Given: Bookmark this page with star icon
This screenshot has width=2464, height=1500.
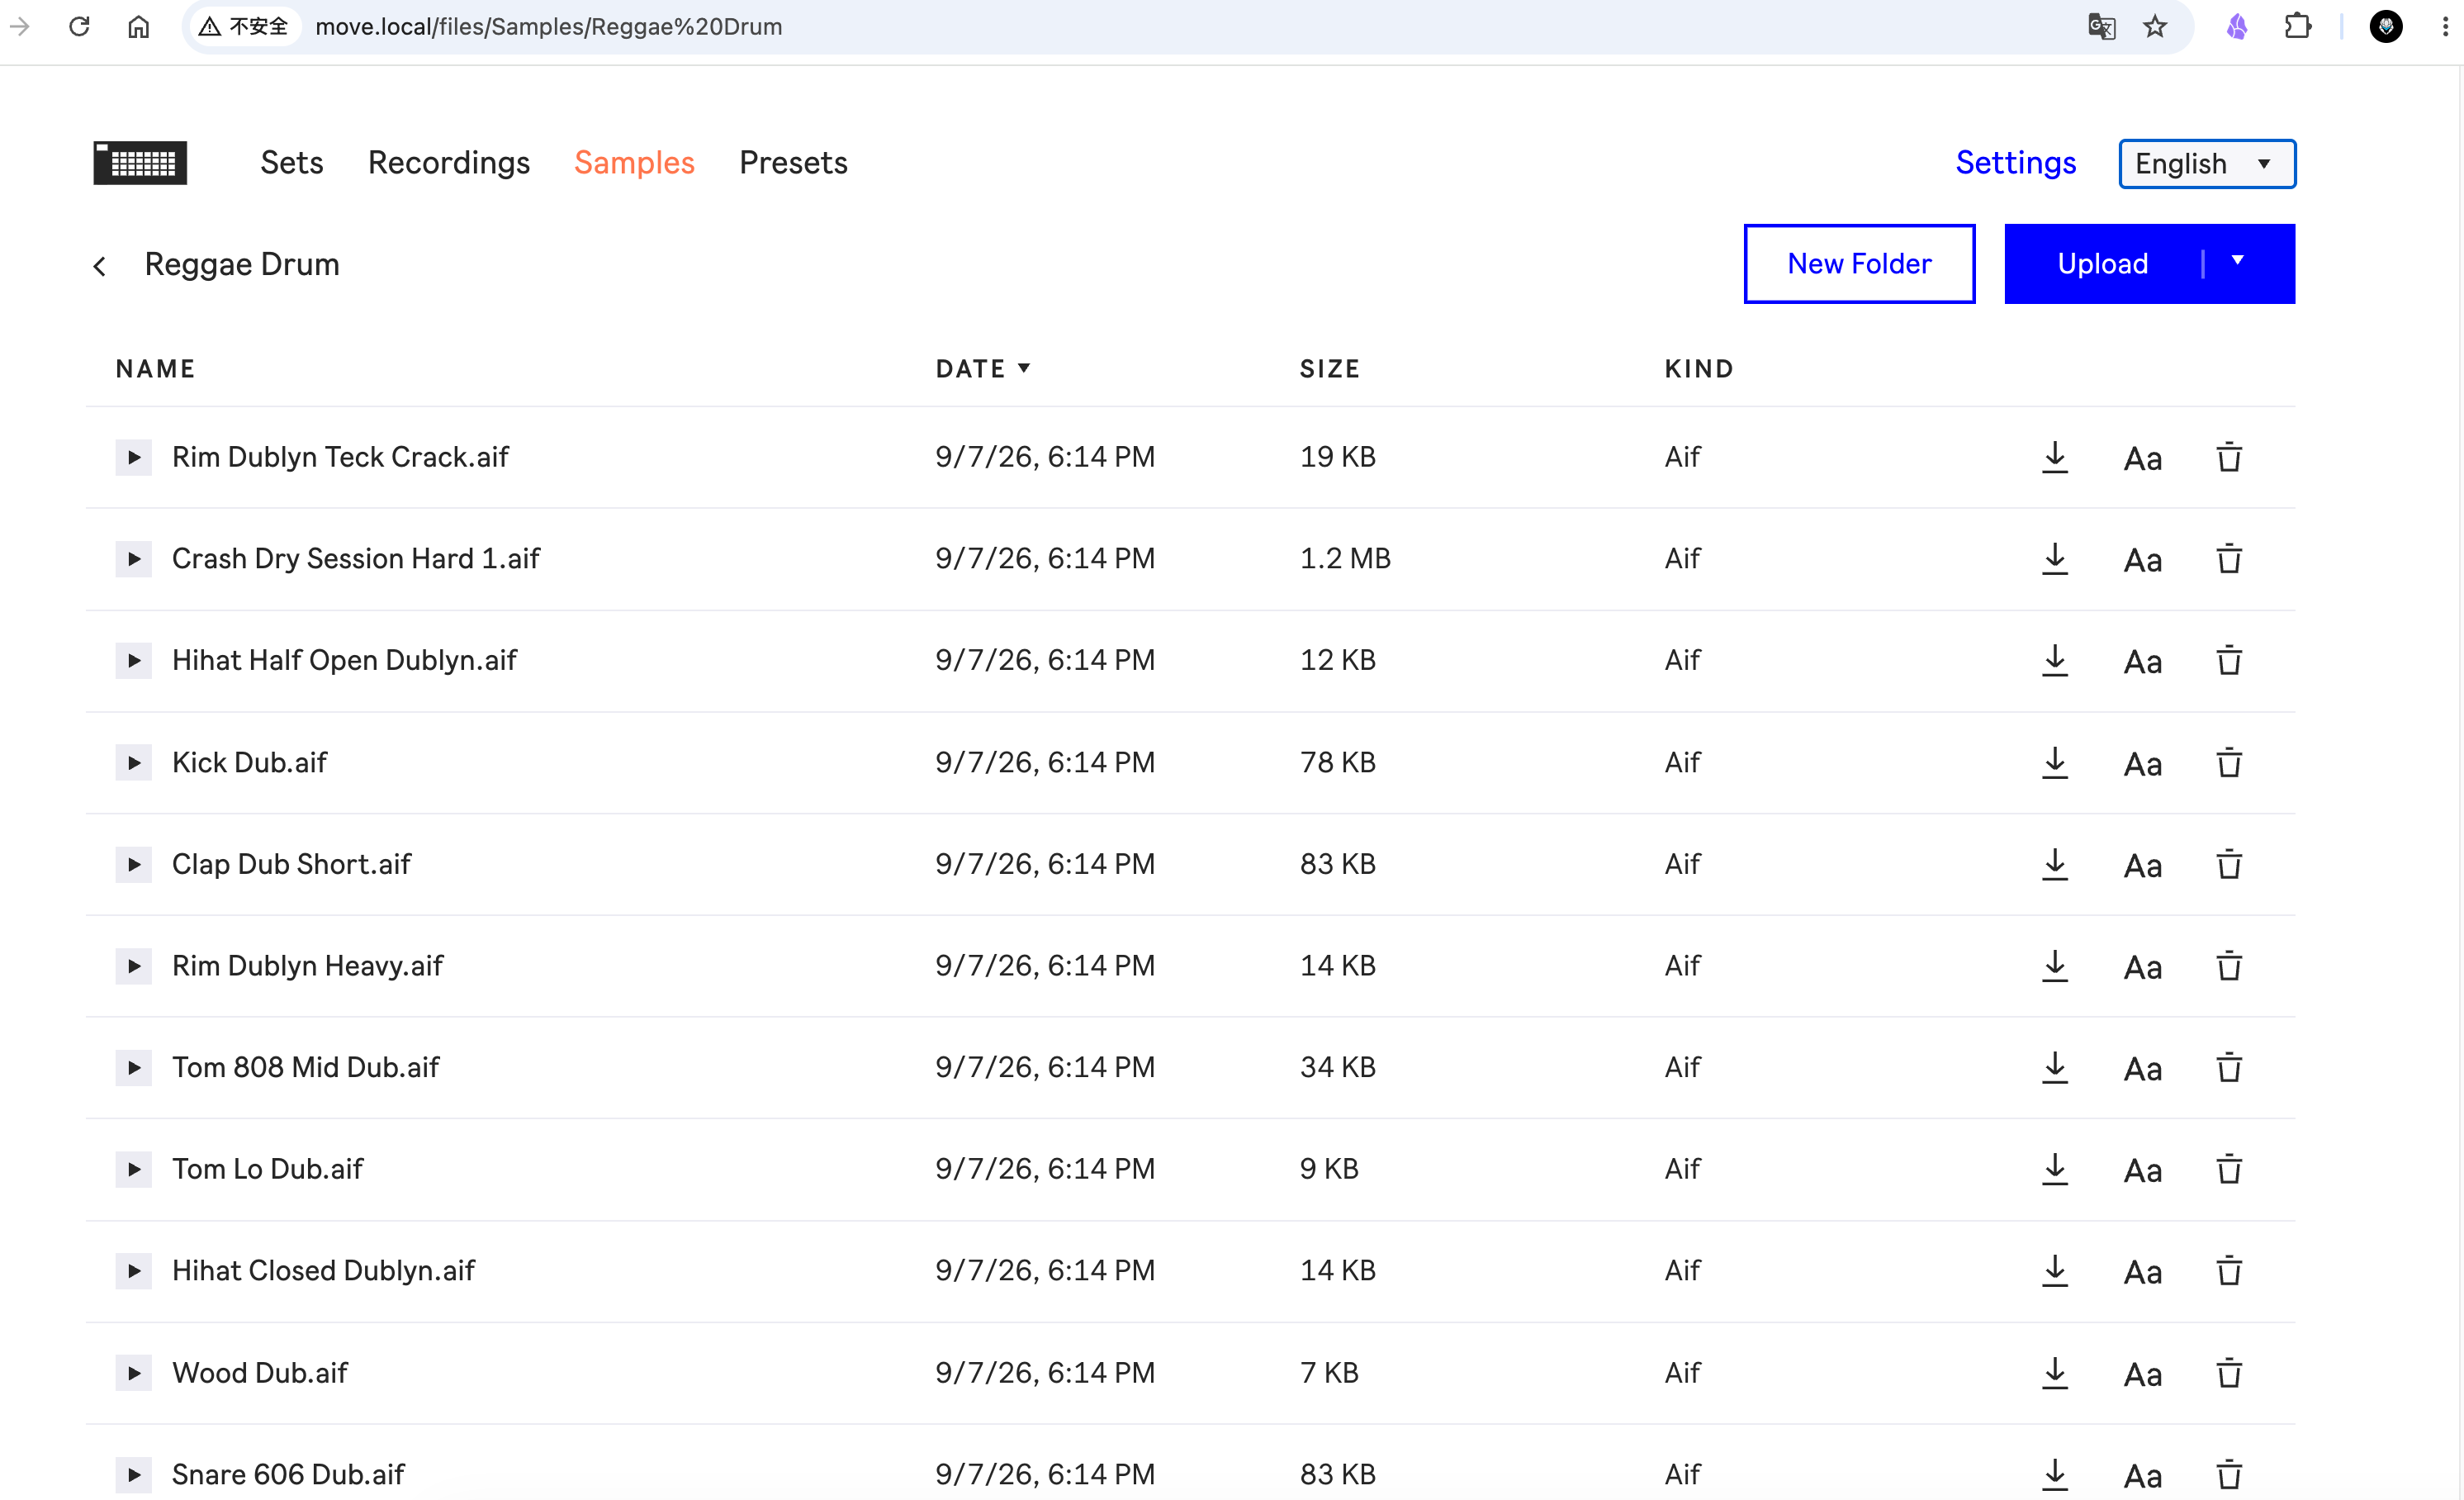Looking at the screenshot, I should (2155, 26).
